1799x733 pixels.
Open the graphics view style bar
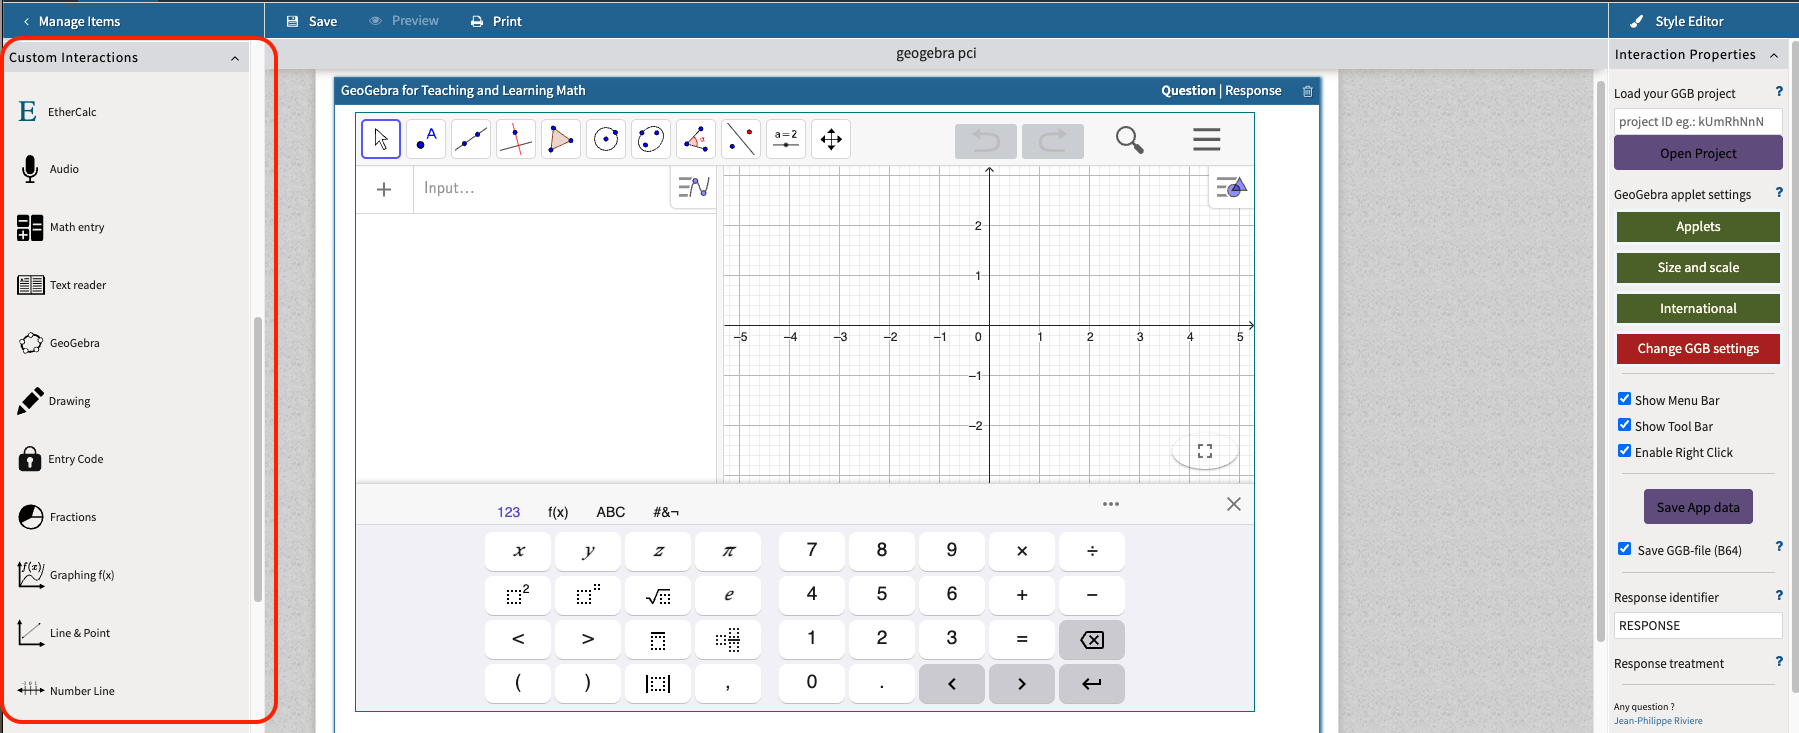point(1231,187)
